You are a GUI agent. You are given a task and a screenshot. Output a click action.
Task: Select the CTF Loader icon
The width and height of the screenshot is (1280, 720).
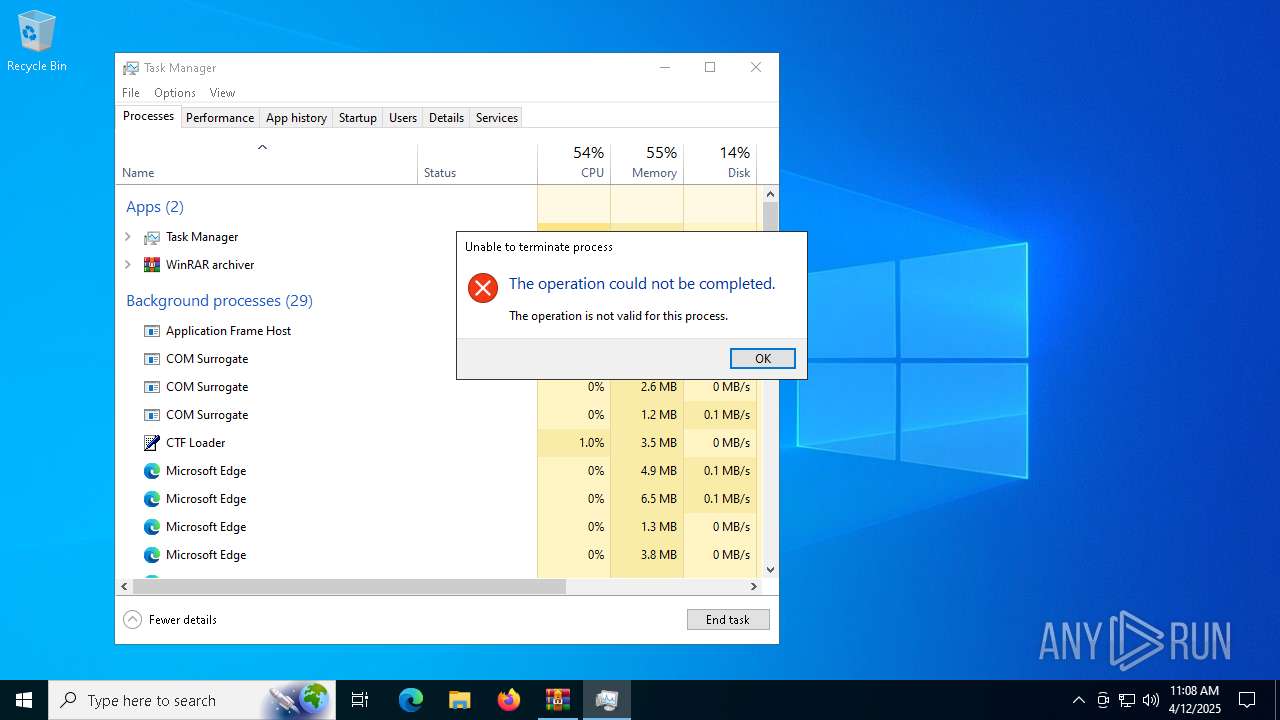click(x=152, y=443)
